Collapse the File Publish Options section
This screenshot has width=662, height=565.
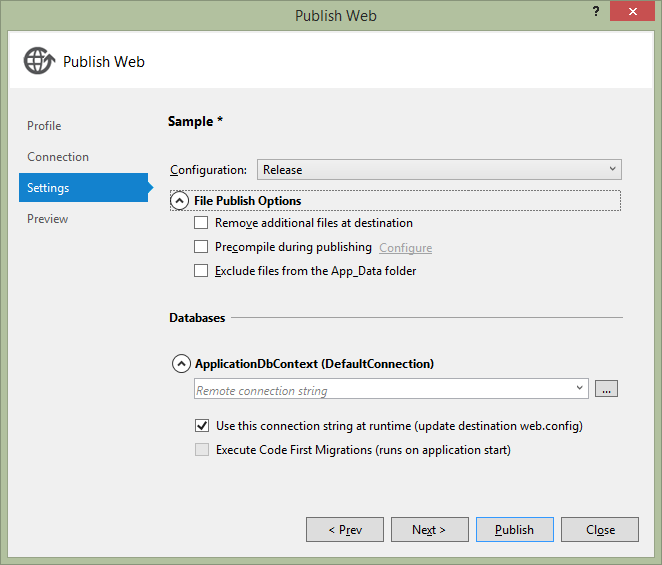point(180,201)
